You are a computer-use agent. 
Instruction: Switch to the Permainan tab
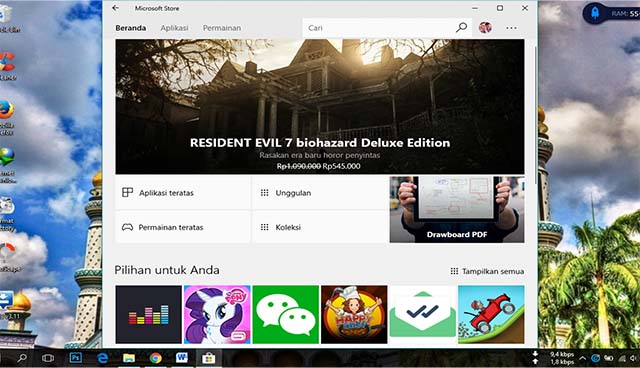click(222, 28)
